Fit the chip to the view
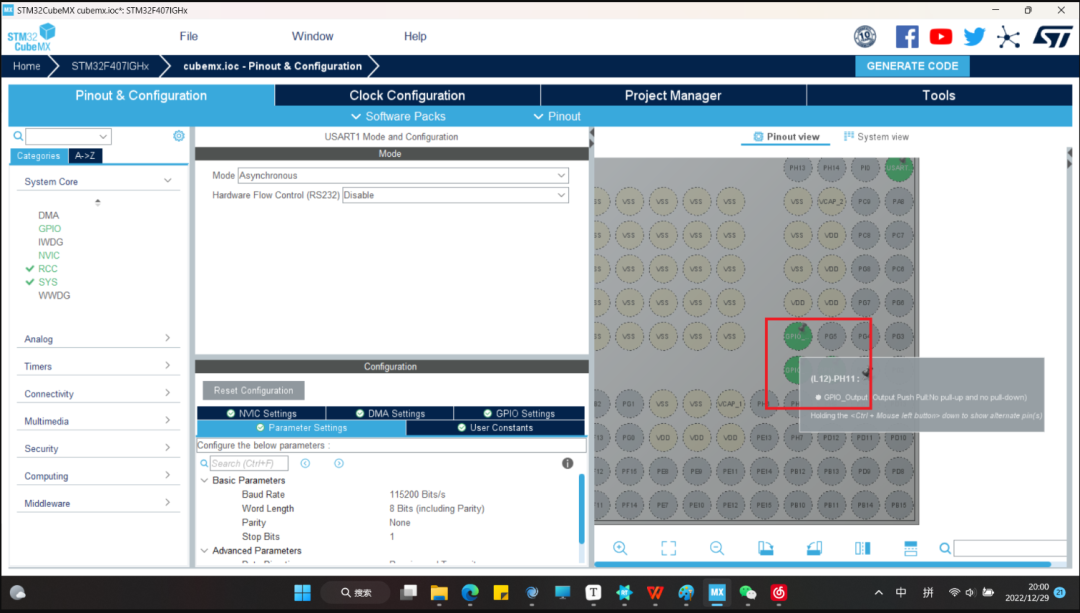 pos(668,548)
